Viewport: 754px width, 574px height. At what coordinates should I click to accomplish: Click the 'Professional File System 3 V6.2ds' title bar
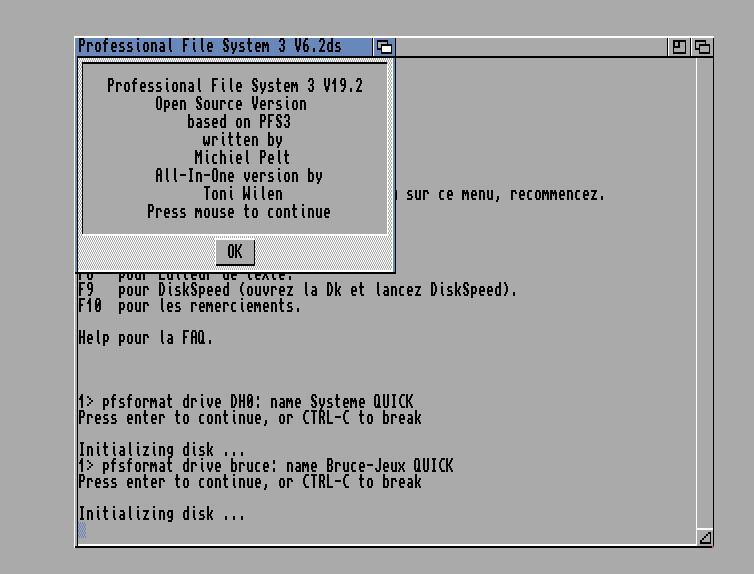210,46
